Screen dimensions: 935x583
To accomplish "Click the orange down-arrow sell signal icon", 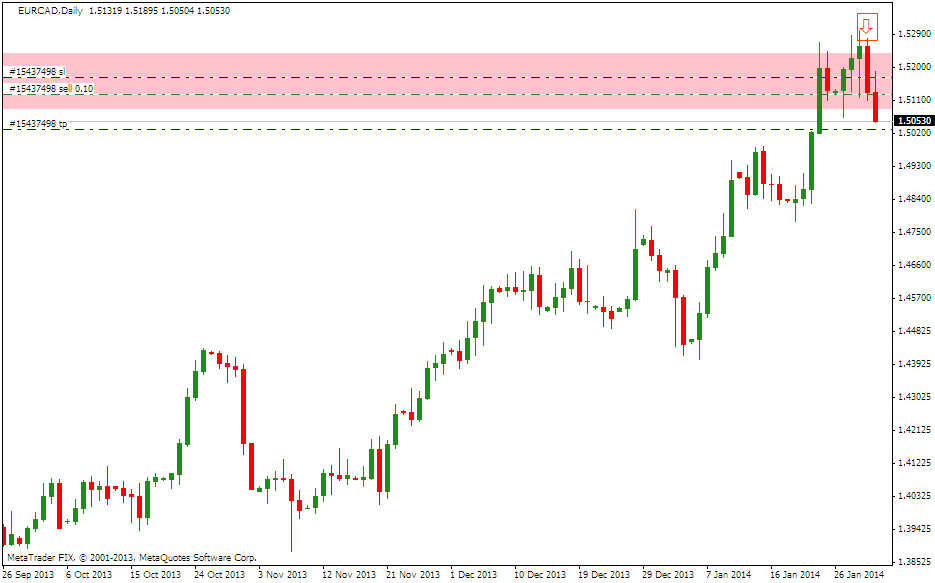I will (866, 27).
